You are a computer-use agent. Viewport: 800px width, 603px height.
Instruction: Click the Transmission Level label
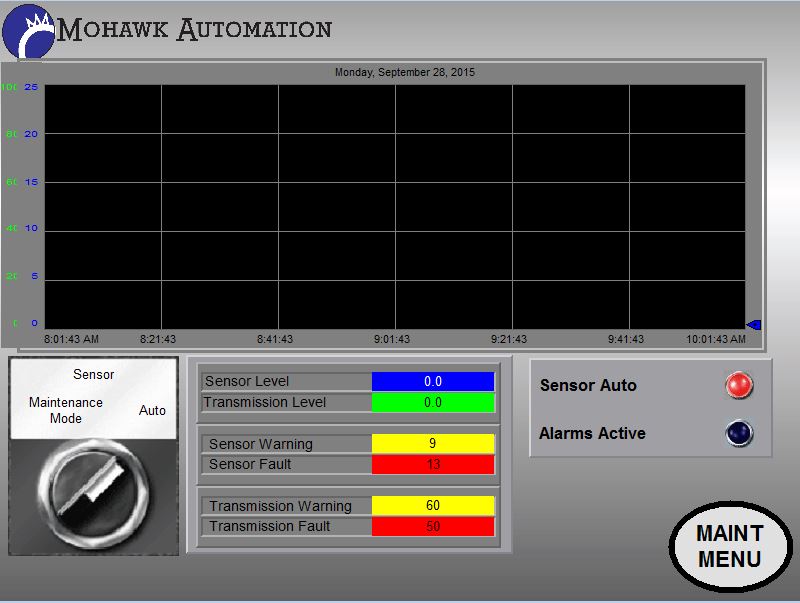265,402
